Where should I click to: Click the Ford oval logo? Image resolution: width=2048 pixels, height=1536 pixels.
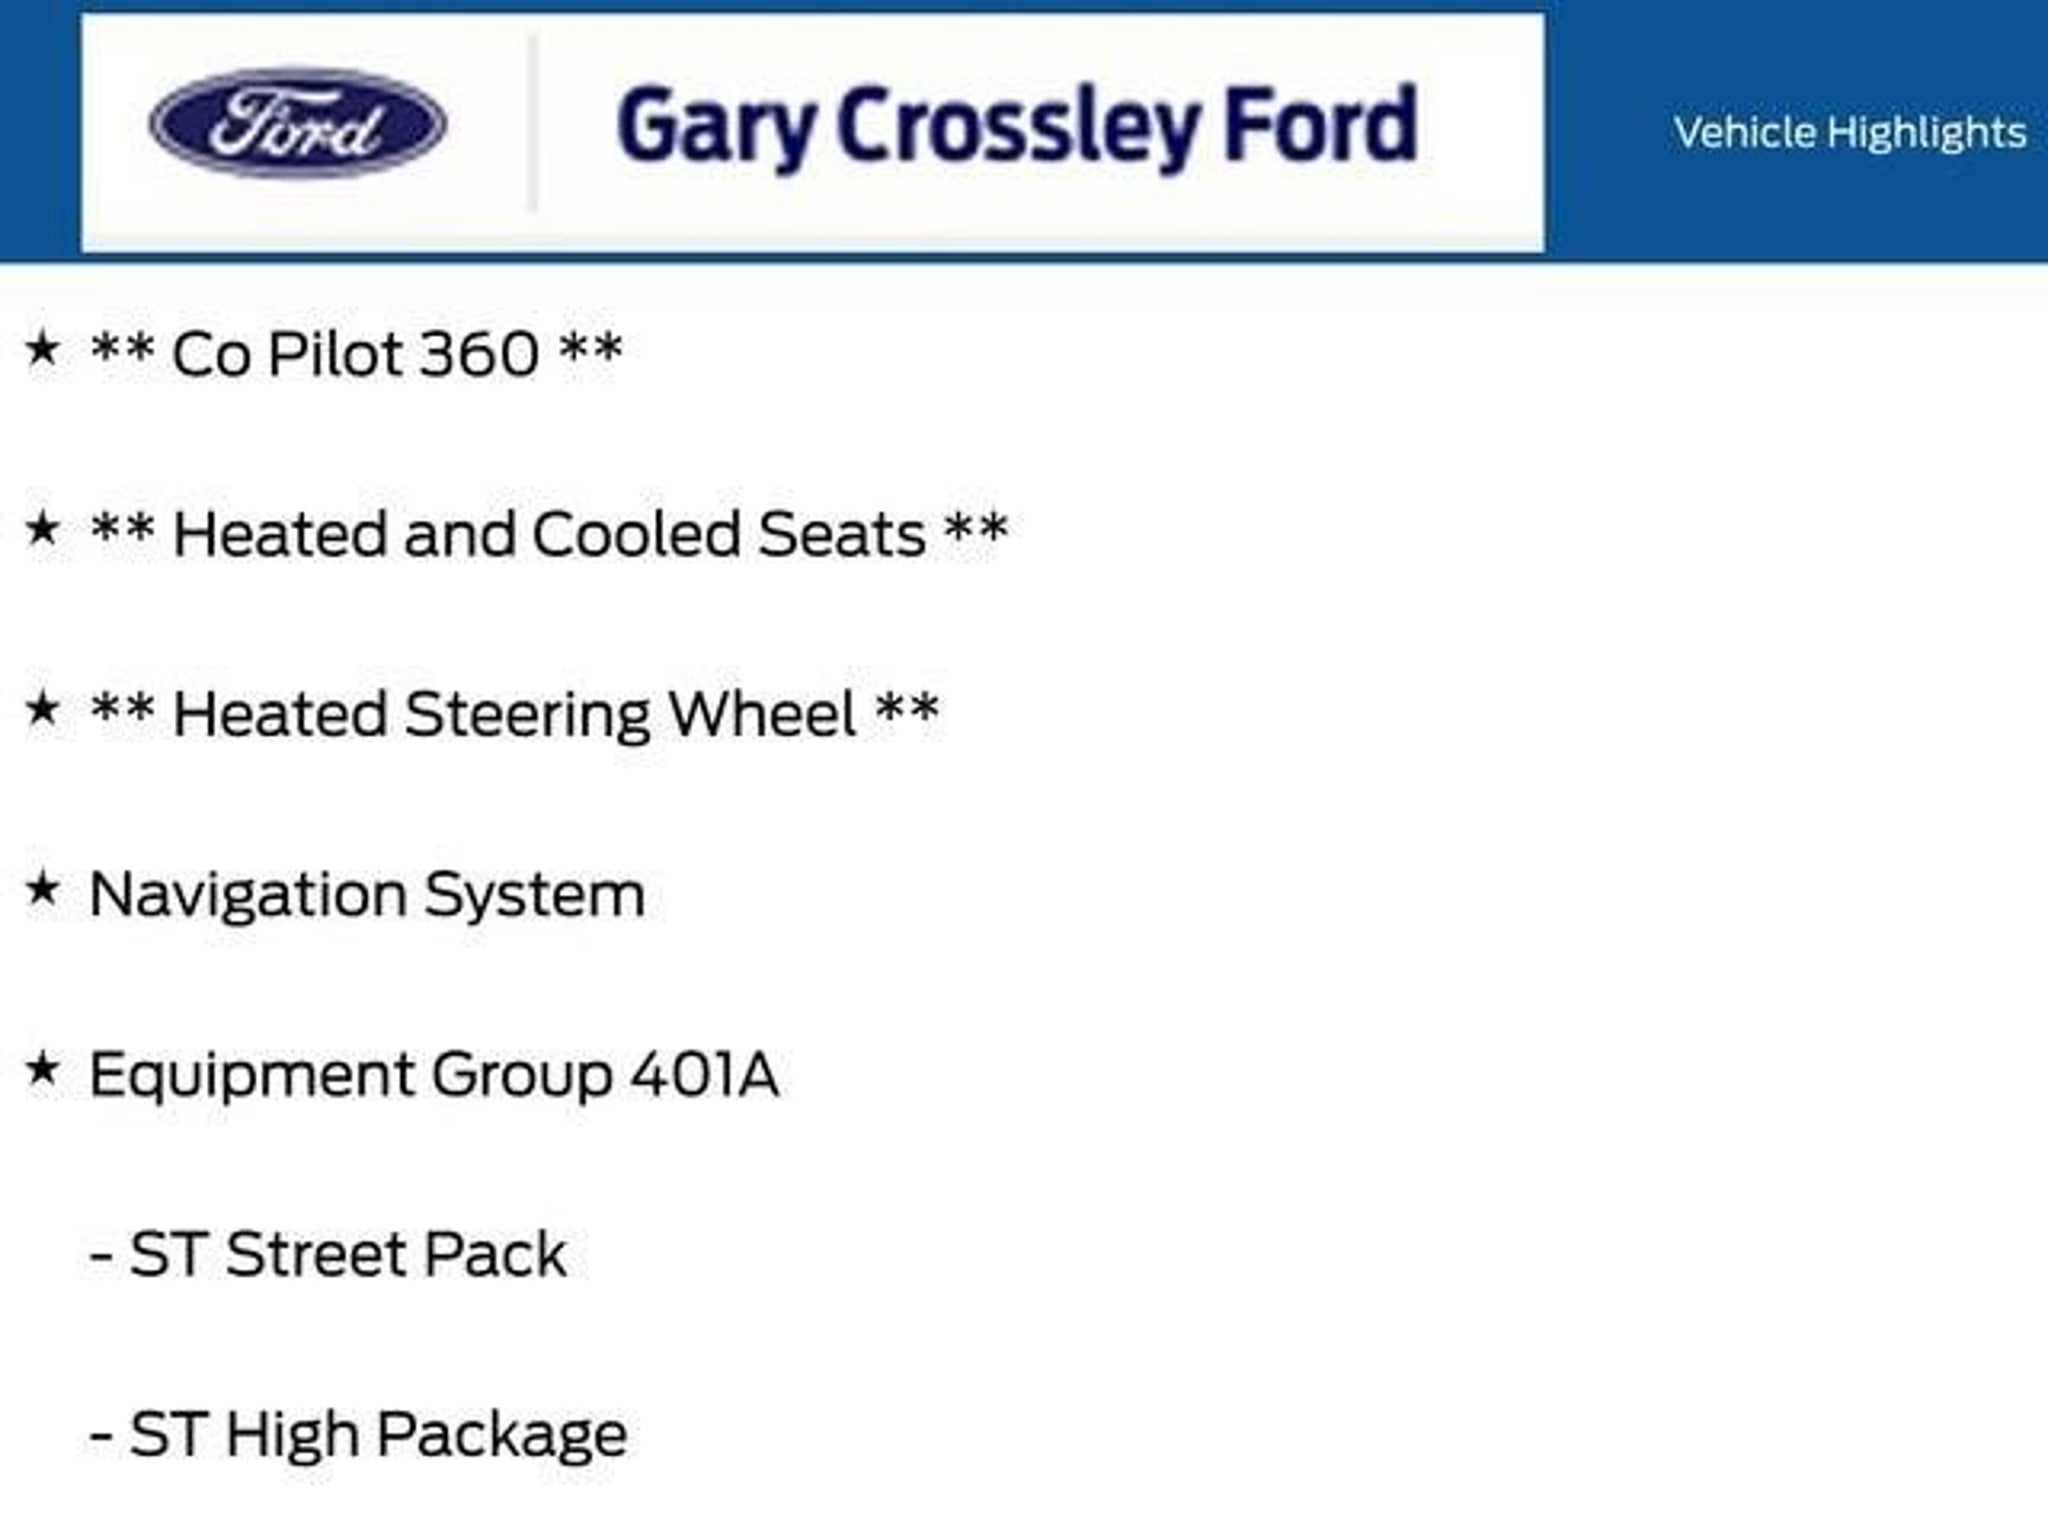click(298, 124)
